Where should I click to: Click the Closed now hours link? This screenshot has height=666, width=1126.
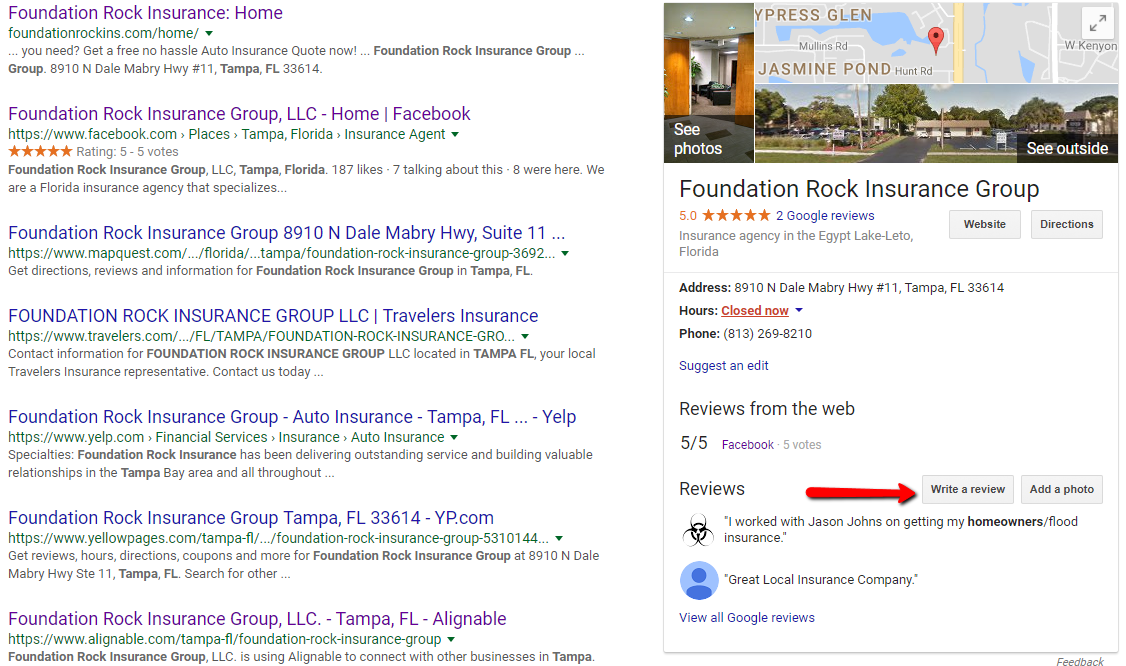pyautogui.click(x=755, y=310)
